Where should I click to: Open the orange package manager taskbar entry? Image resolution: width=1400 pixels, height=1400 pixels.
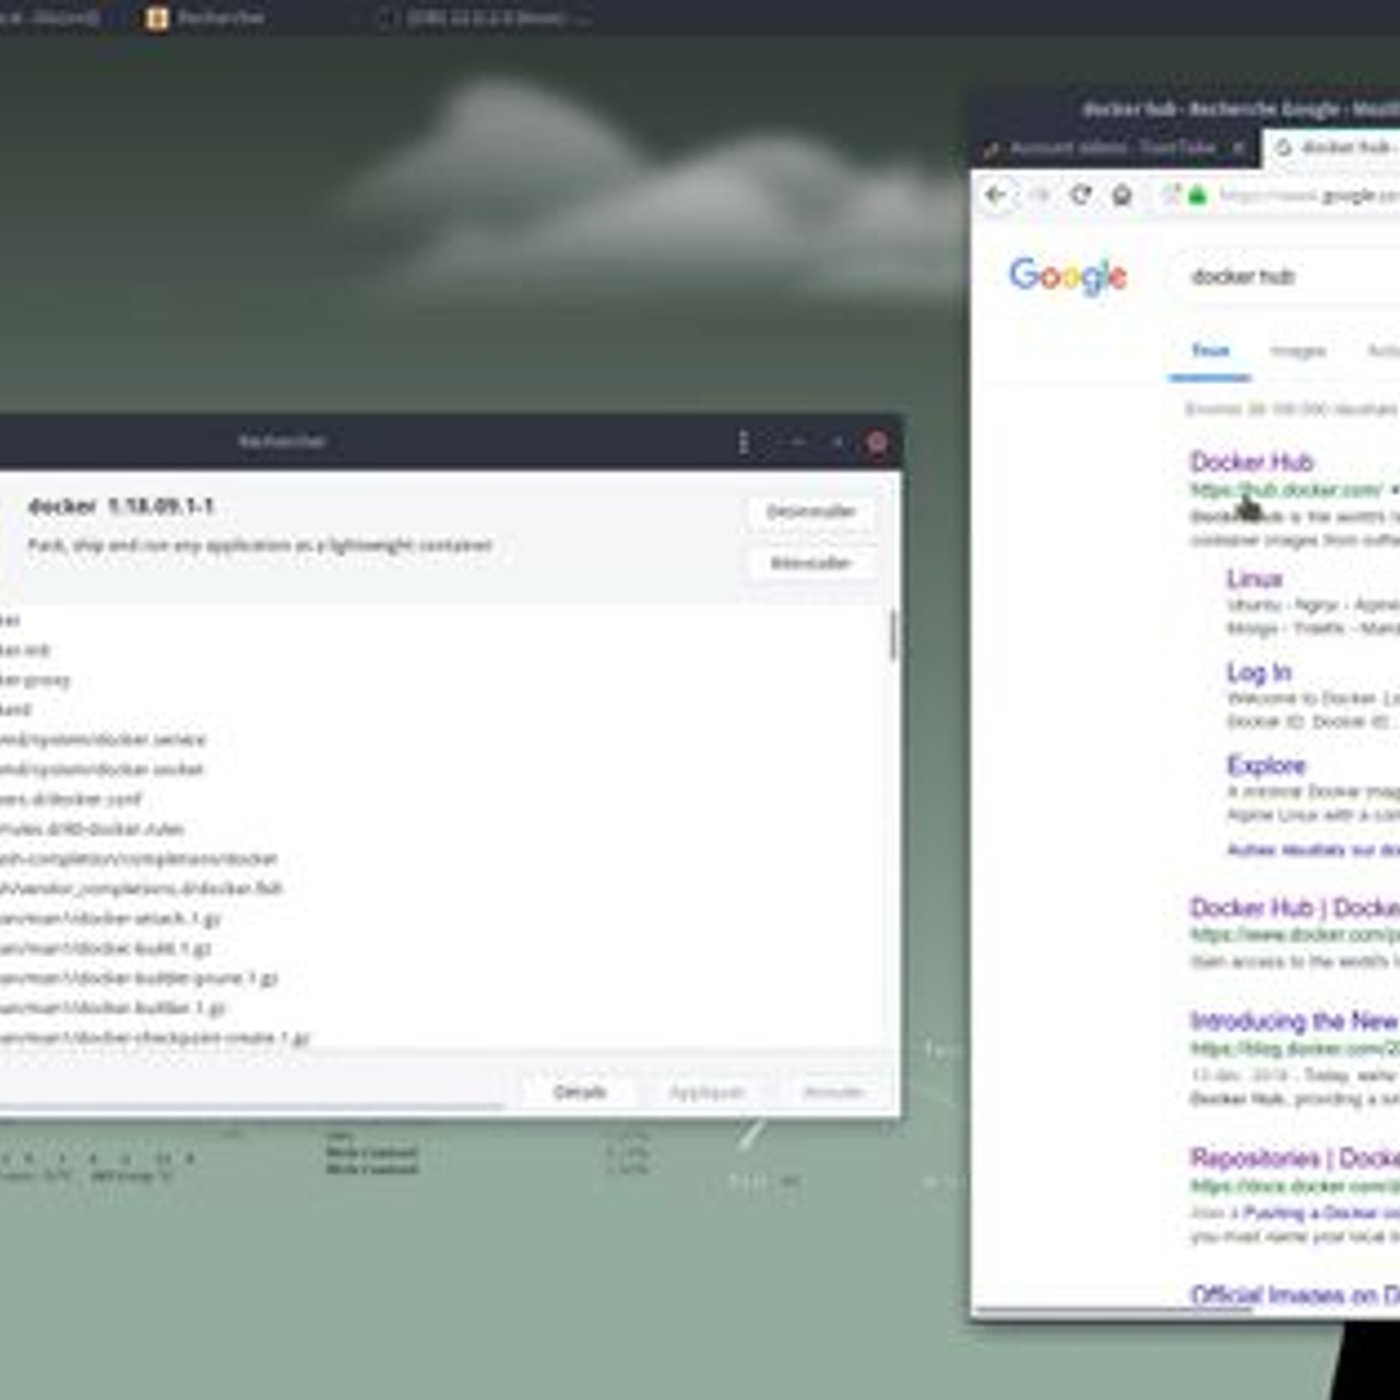209,18
